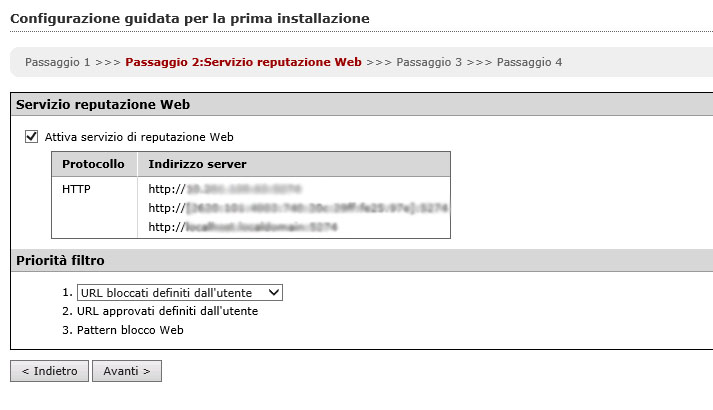Choose Passaggio 4 in the wizard steps
The image size is (713, 410).
(x=529, y=62)
